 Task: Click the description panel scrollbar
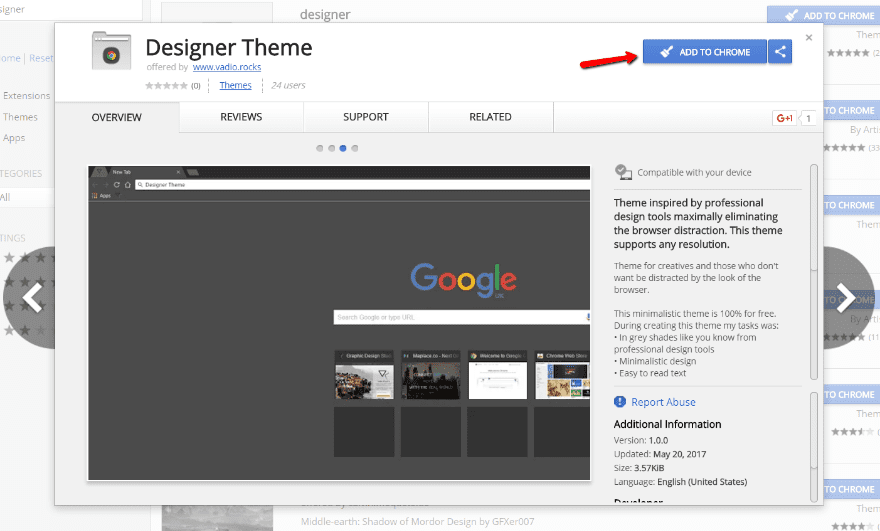tap(814, 272)
